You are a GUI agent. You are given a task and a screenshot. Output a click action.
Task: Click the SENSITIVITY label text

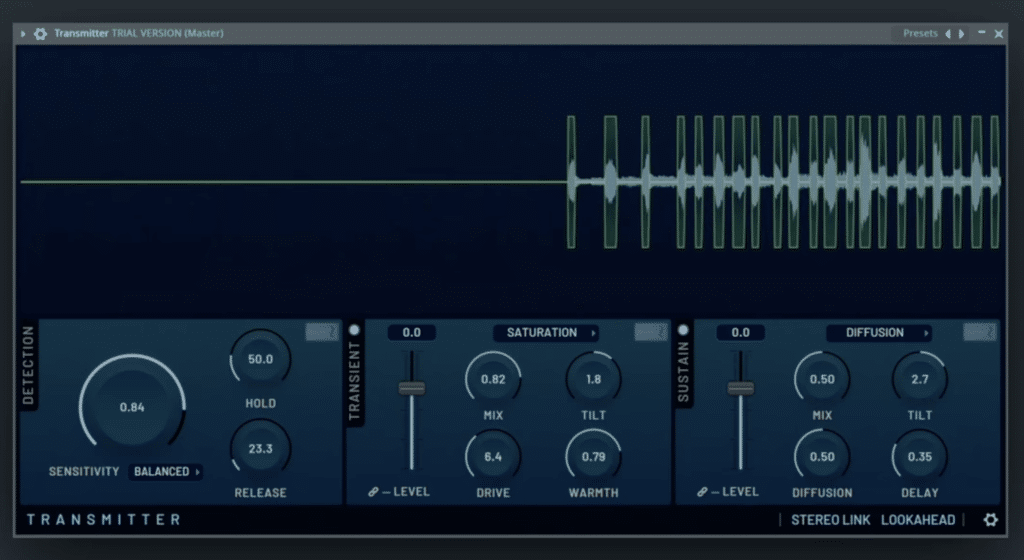point(84,471)
